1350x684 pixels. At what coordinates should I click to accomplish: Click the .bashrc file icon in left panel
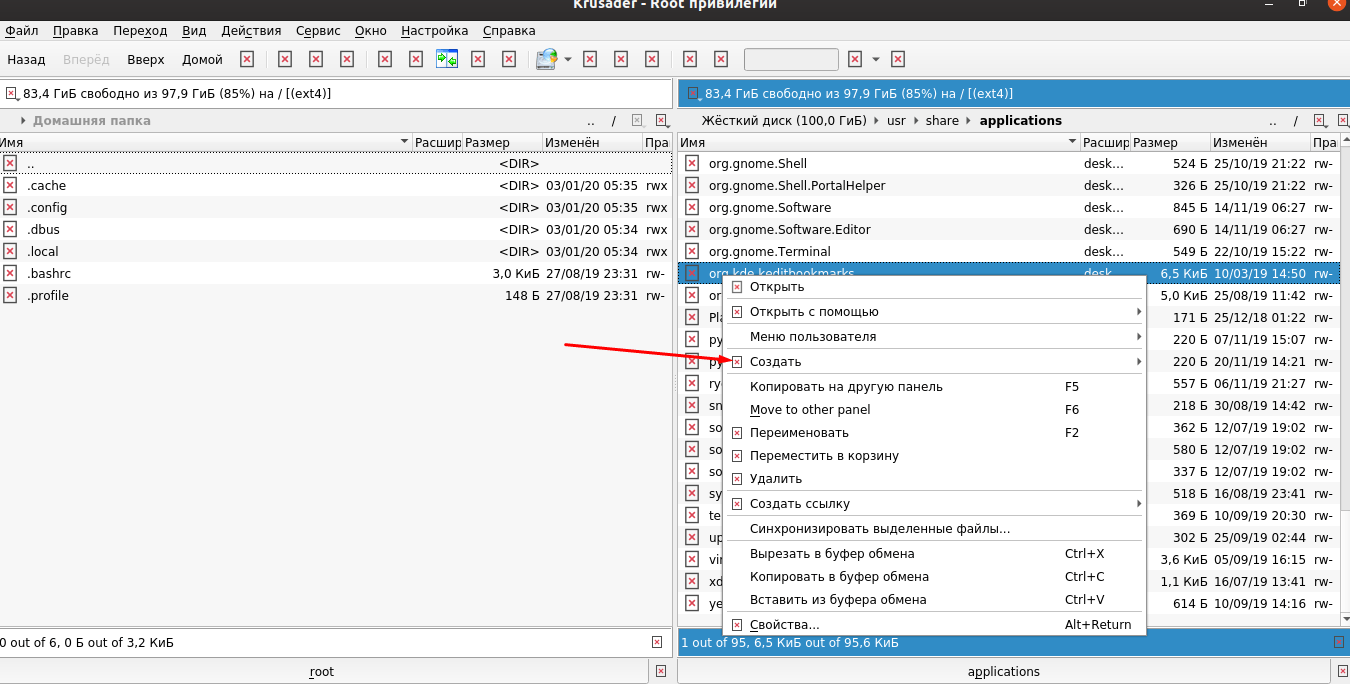coord(10,274)
